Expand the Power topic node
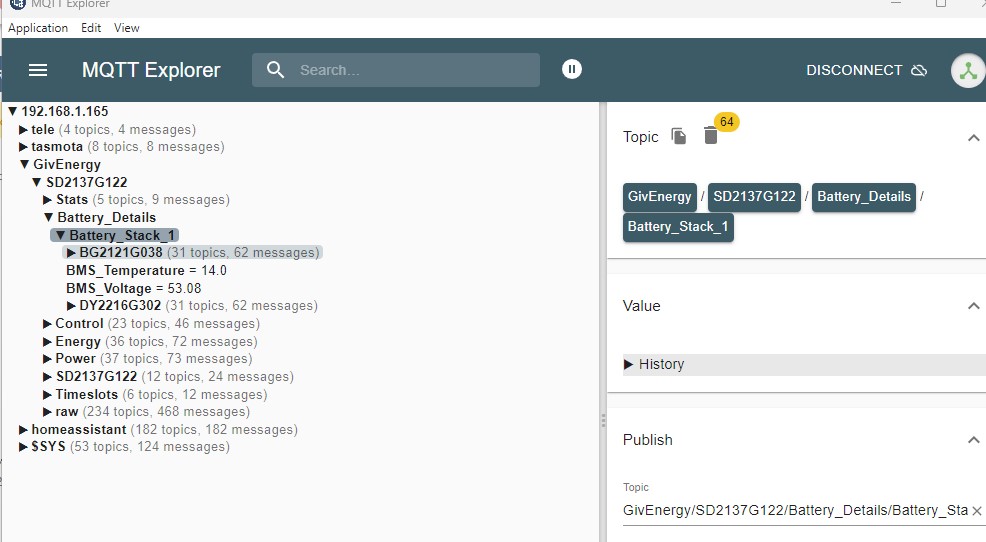This screenshot has height=542, width=986. click(x=47, y=359)
